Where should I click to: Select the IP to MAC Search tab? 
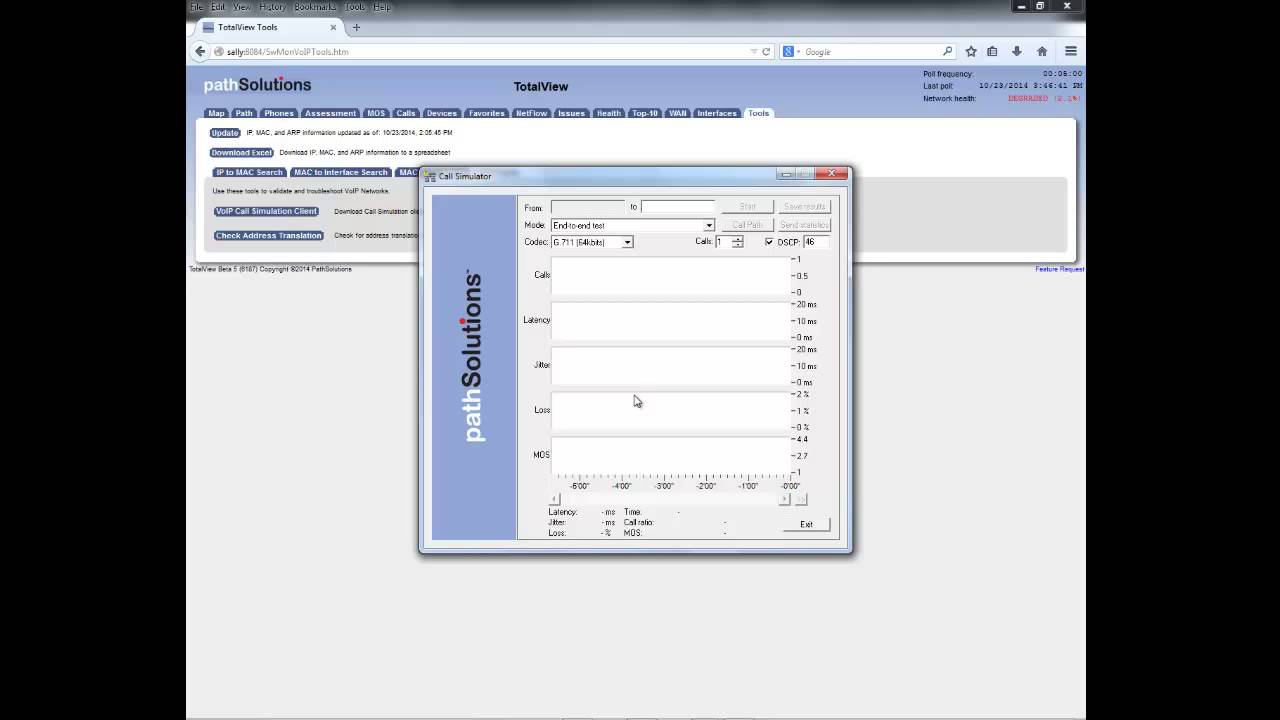pos(249,172)
